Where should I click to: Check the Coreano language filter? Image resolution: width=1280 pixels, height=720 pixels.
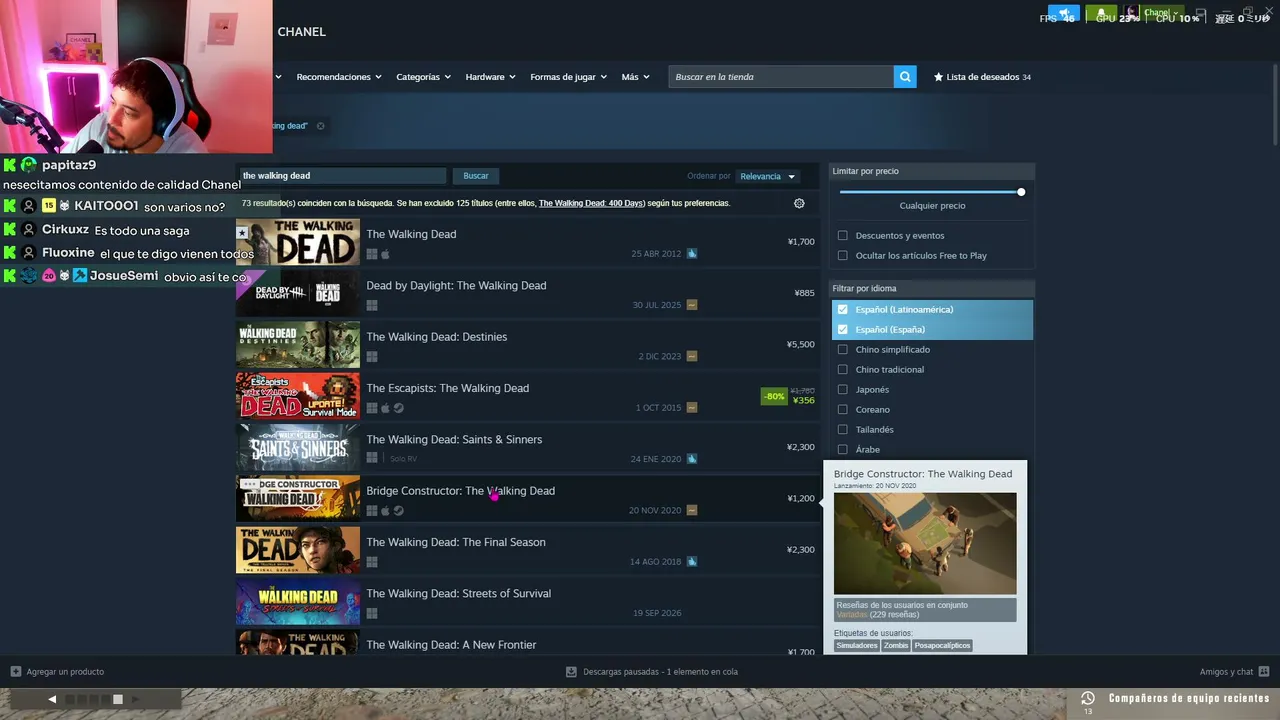(x=843, y=410)
